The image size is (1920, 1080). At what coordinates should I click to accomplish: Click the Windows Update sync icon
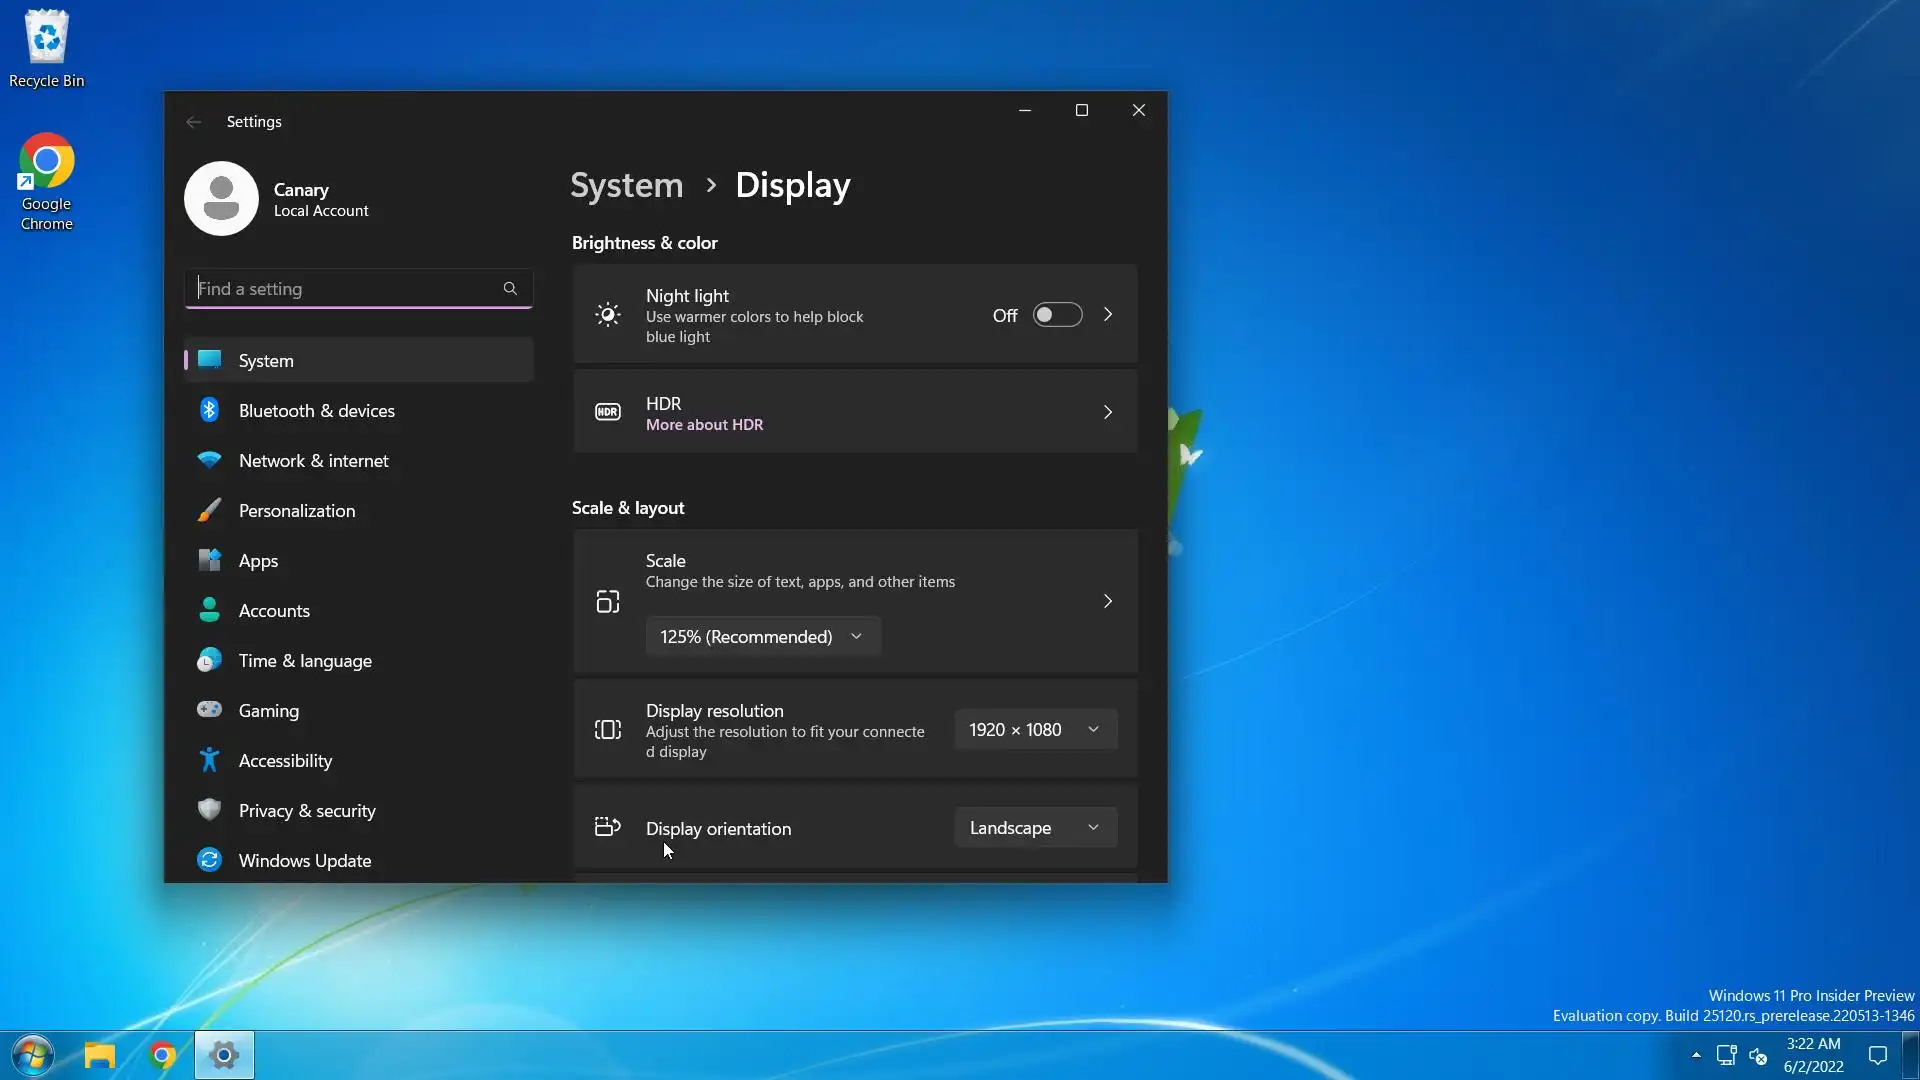209,860
